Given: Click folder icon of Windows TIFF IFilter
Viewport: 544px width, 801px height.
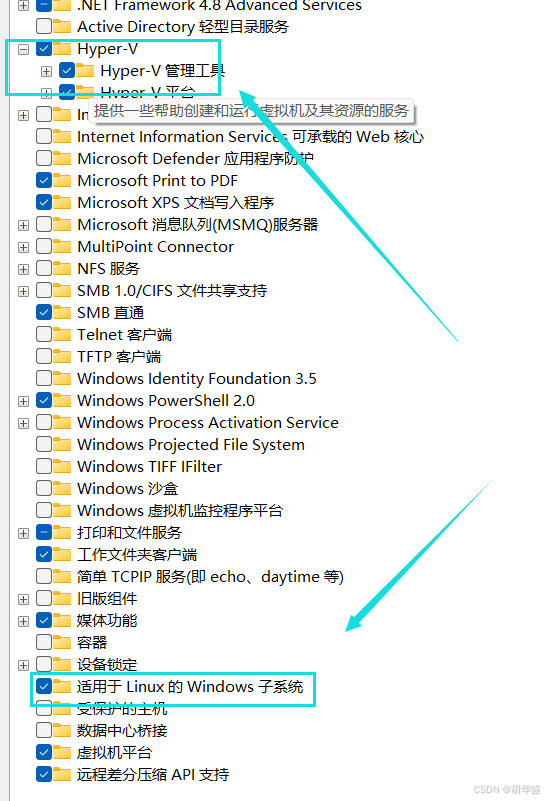Looking at the screenshot, I should pyautogui.click(x=62, y=466).
